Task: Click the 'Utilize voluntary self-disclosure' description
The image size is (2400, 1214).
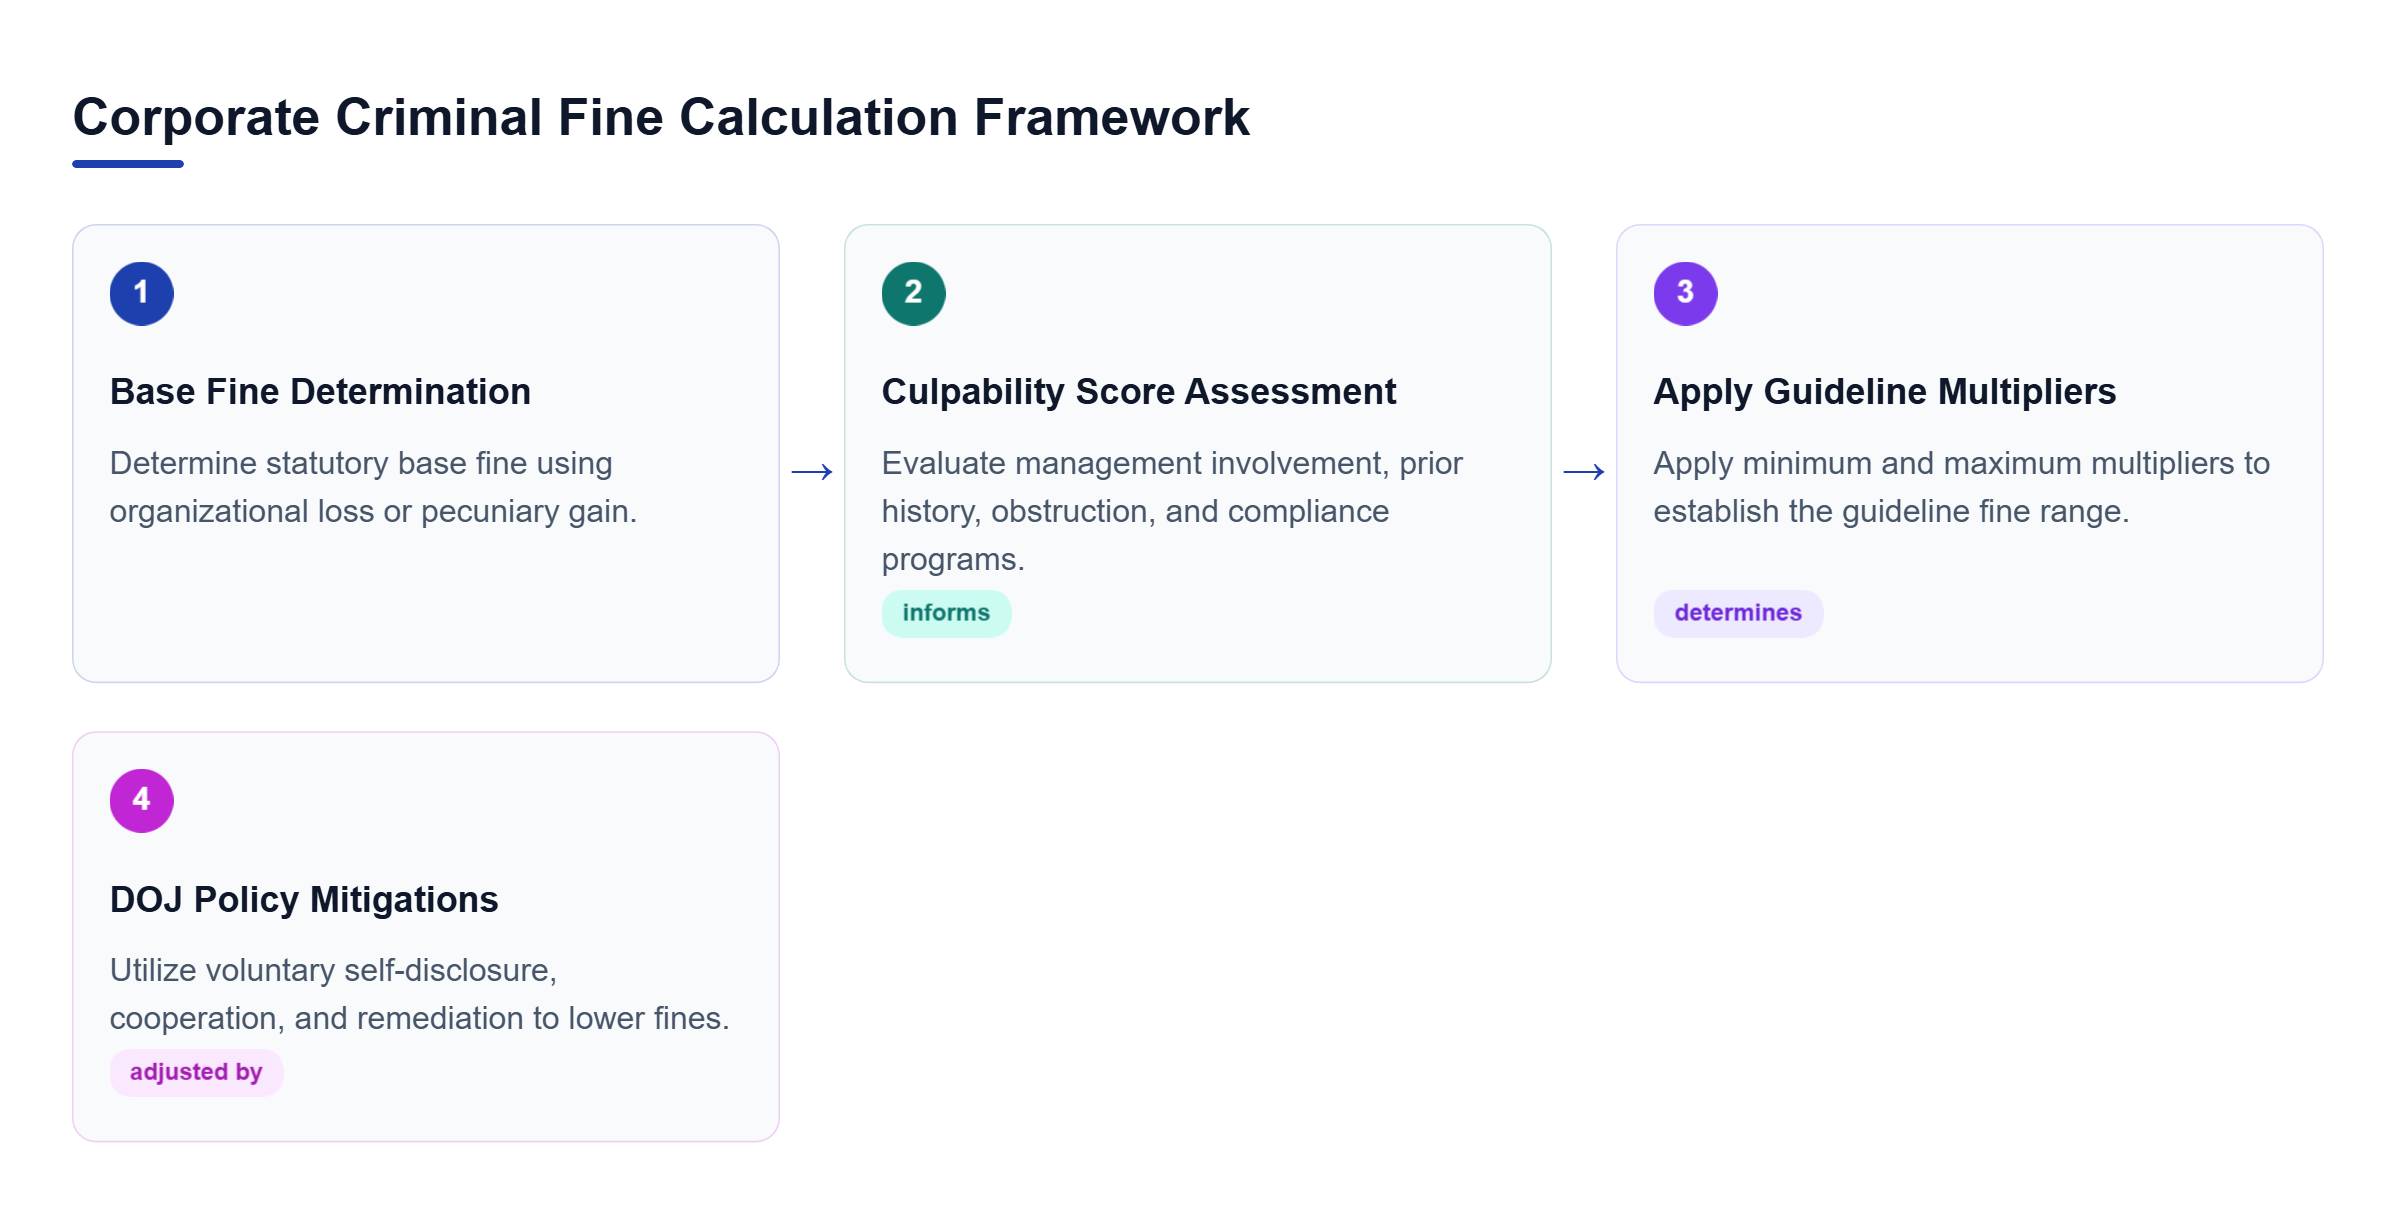Action: click(420, 994)
